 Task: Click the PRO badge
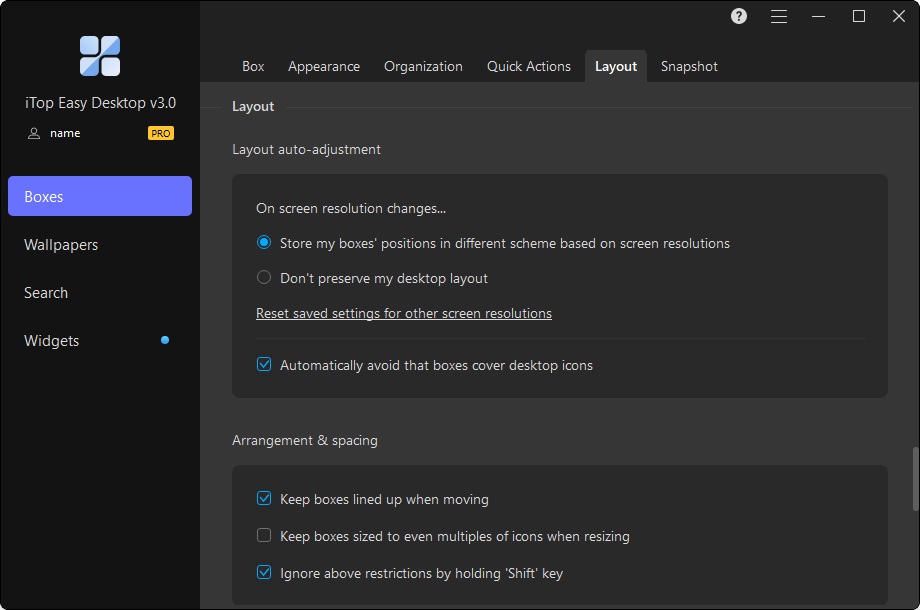click(160, 133)
